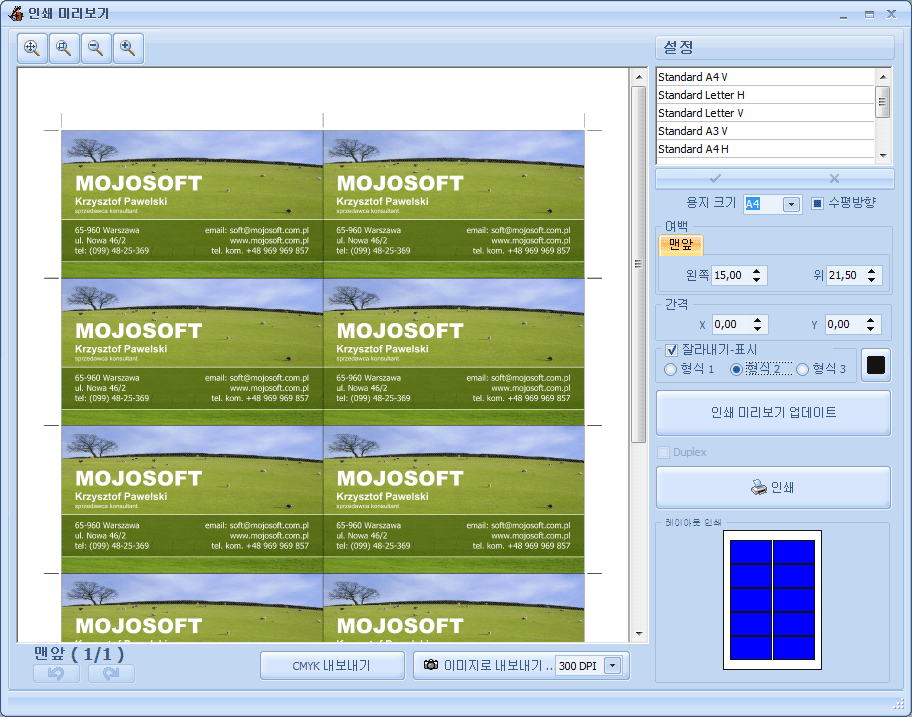Select the 형식 1 radio button

pos(670,369)
